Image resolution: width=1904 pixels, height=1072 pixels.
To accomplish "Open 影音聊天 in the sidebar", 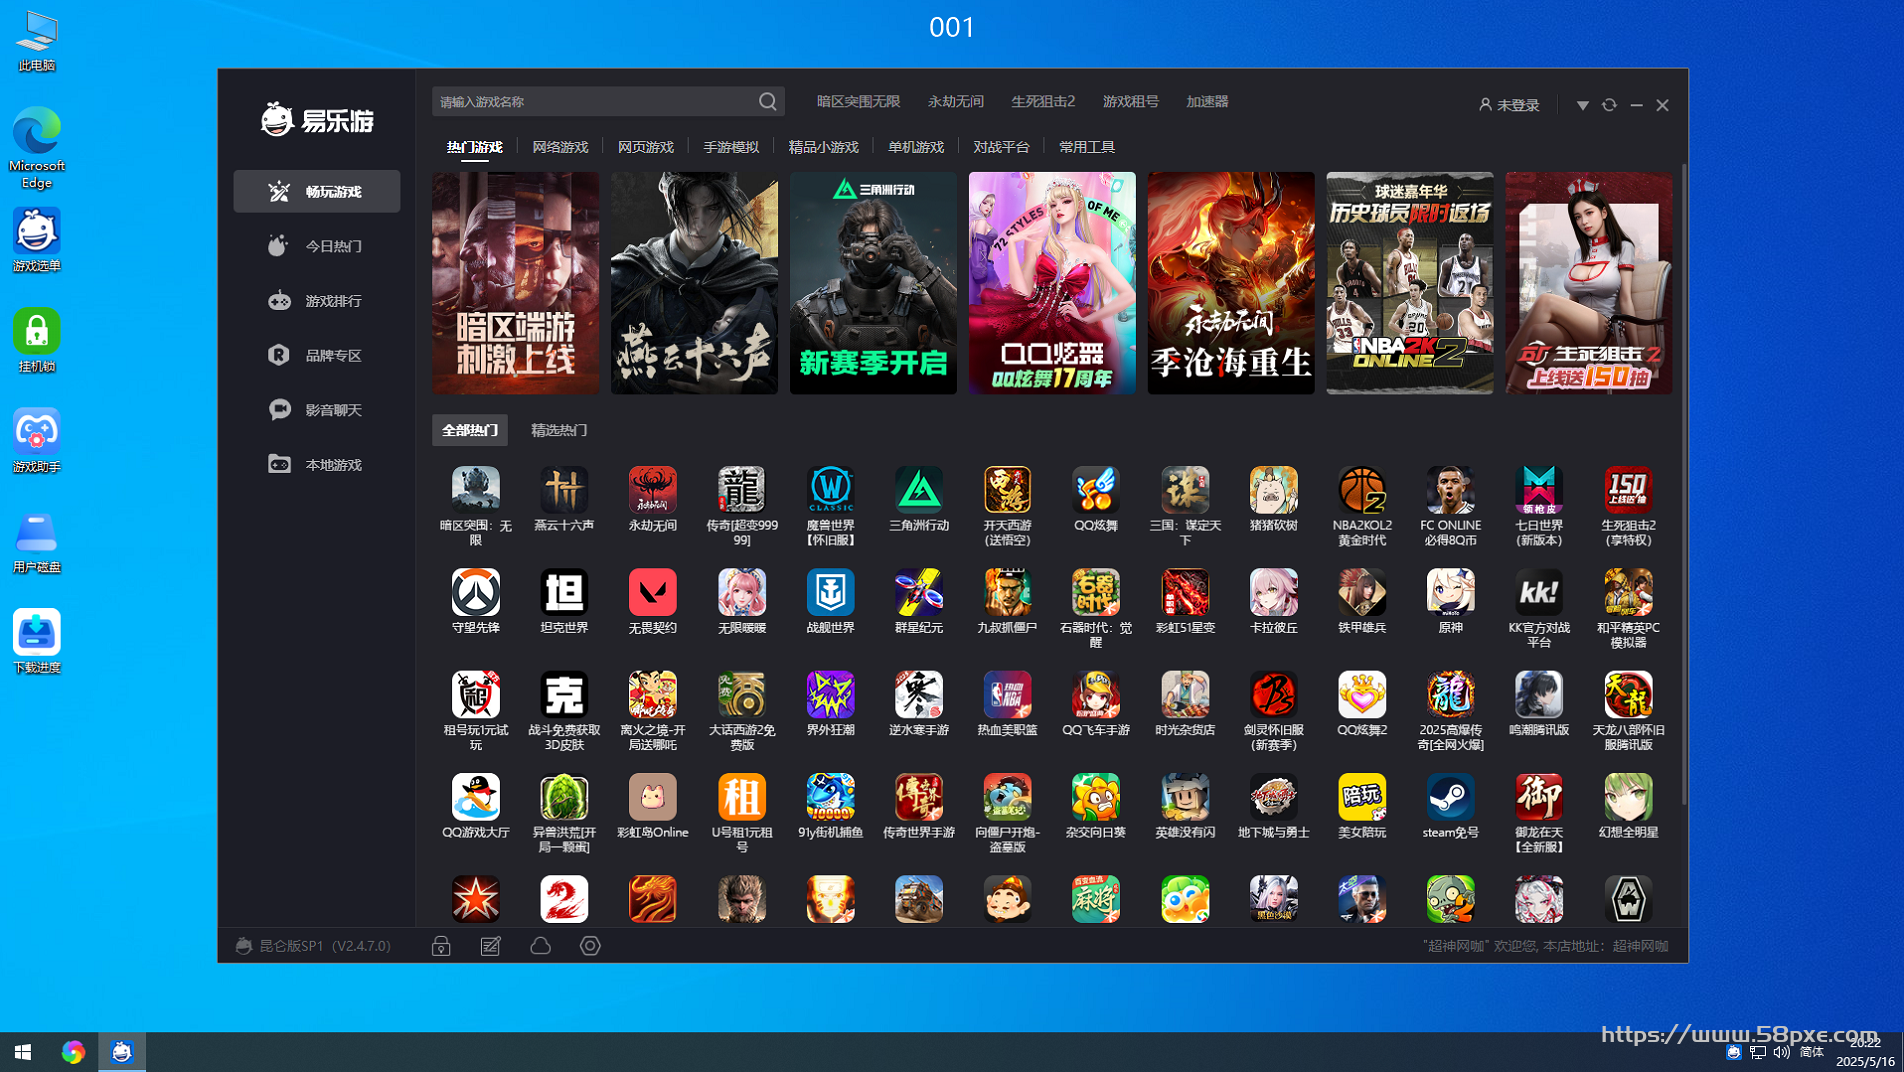I will 317,410.
